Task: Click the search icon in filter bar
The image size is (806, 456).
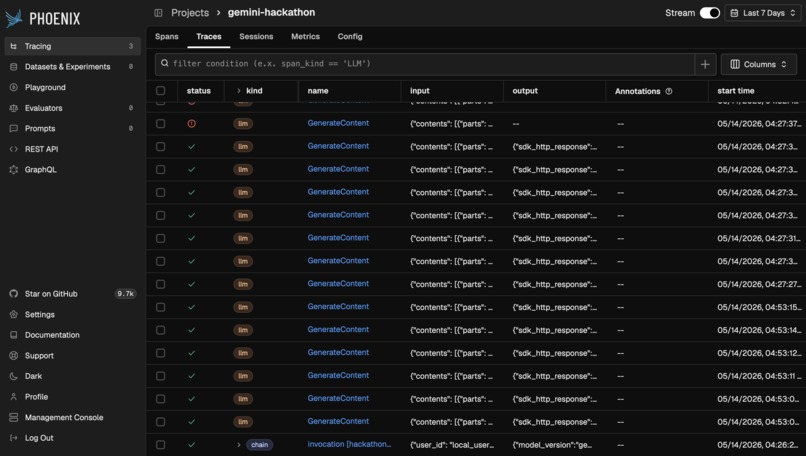Action: click(x=164, y=64)
